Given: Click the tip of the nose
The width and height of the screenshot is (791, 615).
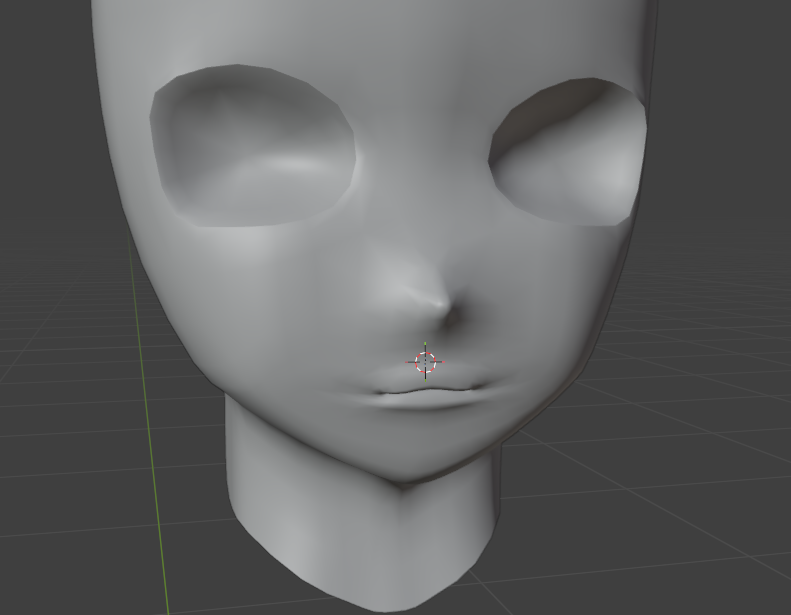Looking at the screenshot, I should click(437, 300).
